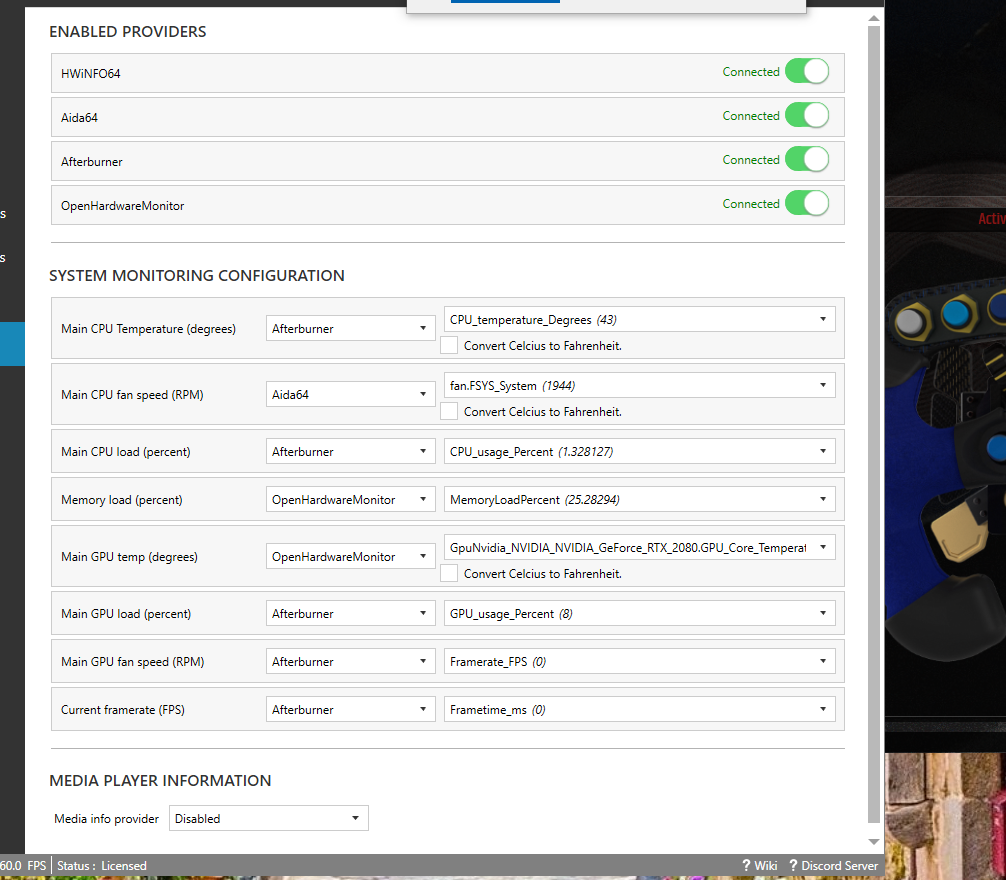Viewport: 1006px width, 880px height.
Task: Click the OpenHardwareMonitor provider name
Action: [123, 206]
